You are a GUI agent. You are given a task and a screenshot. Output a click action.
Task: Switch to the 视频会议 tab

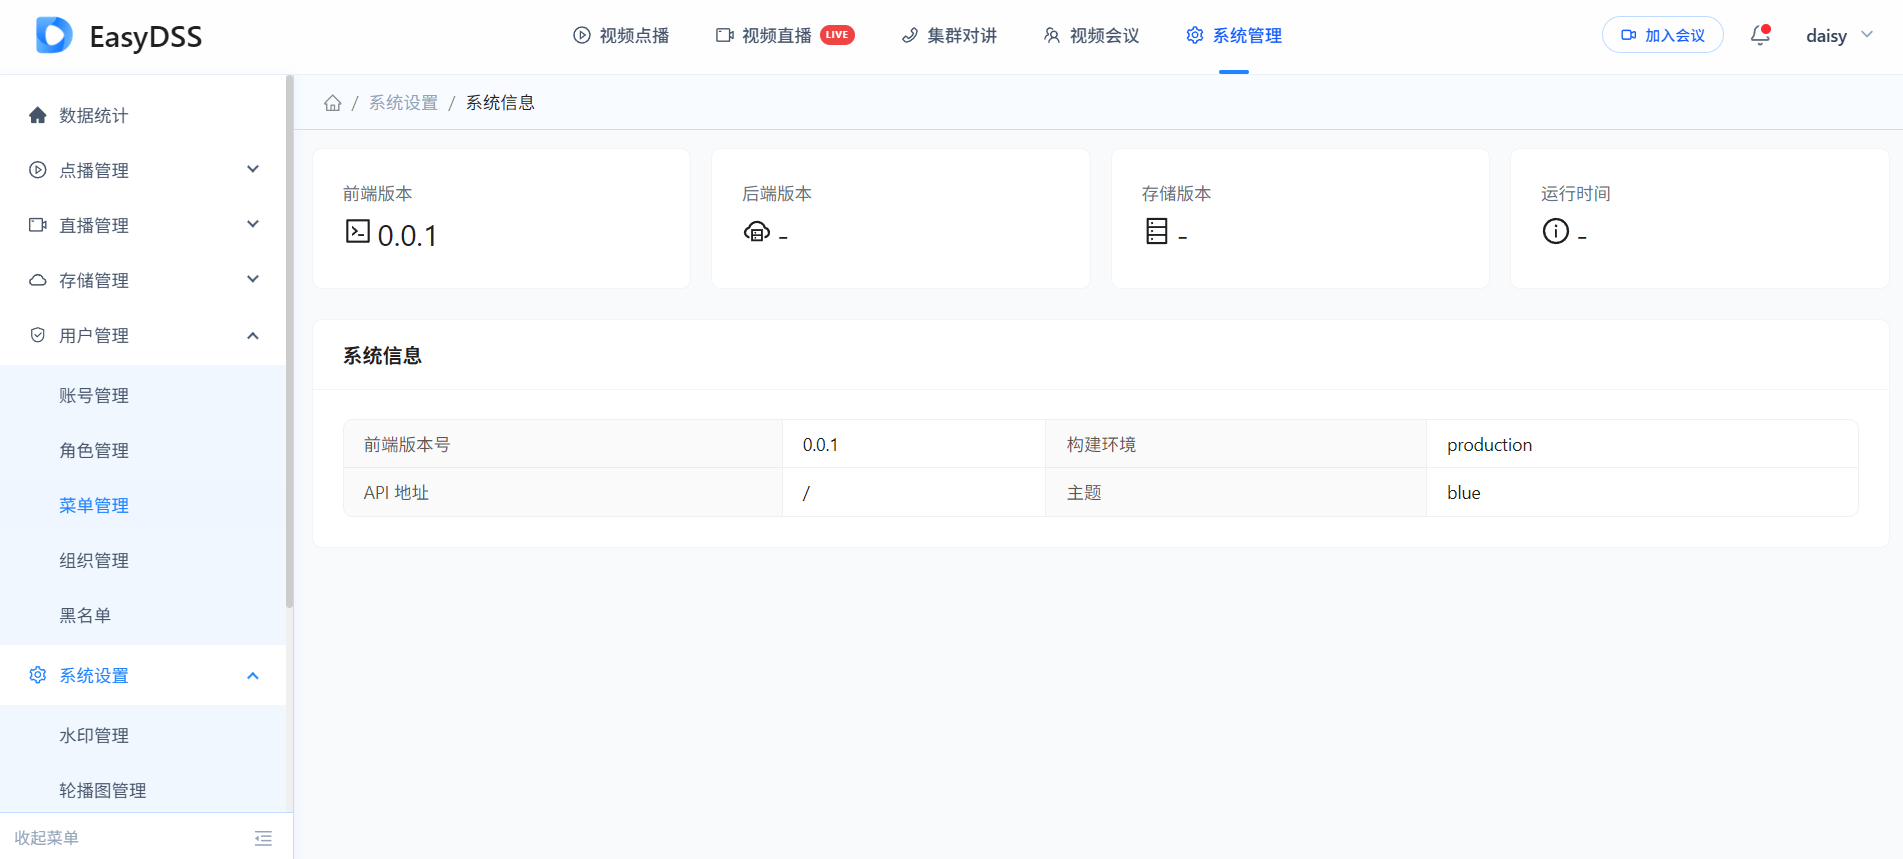[x=1092, y=35]
